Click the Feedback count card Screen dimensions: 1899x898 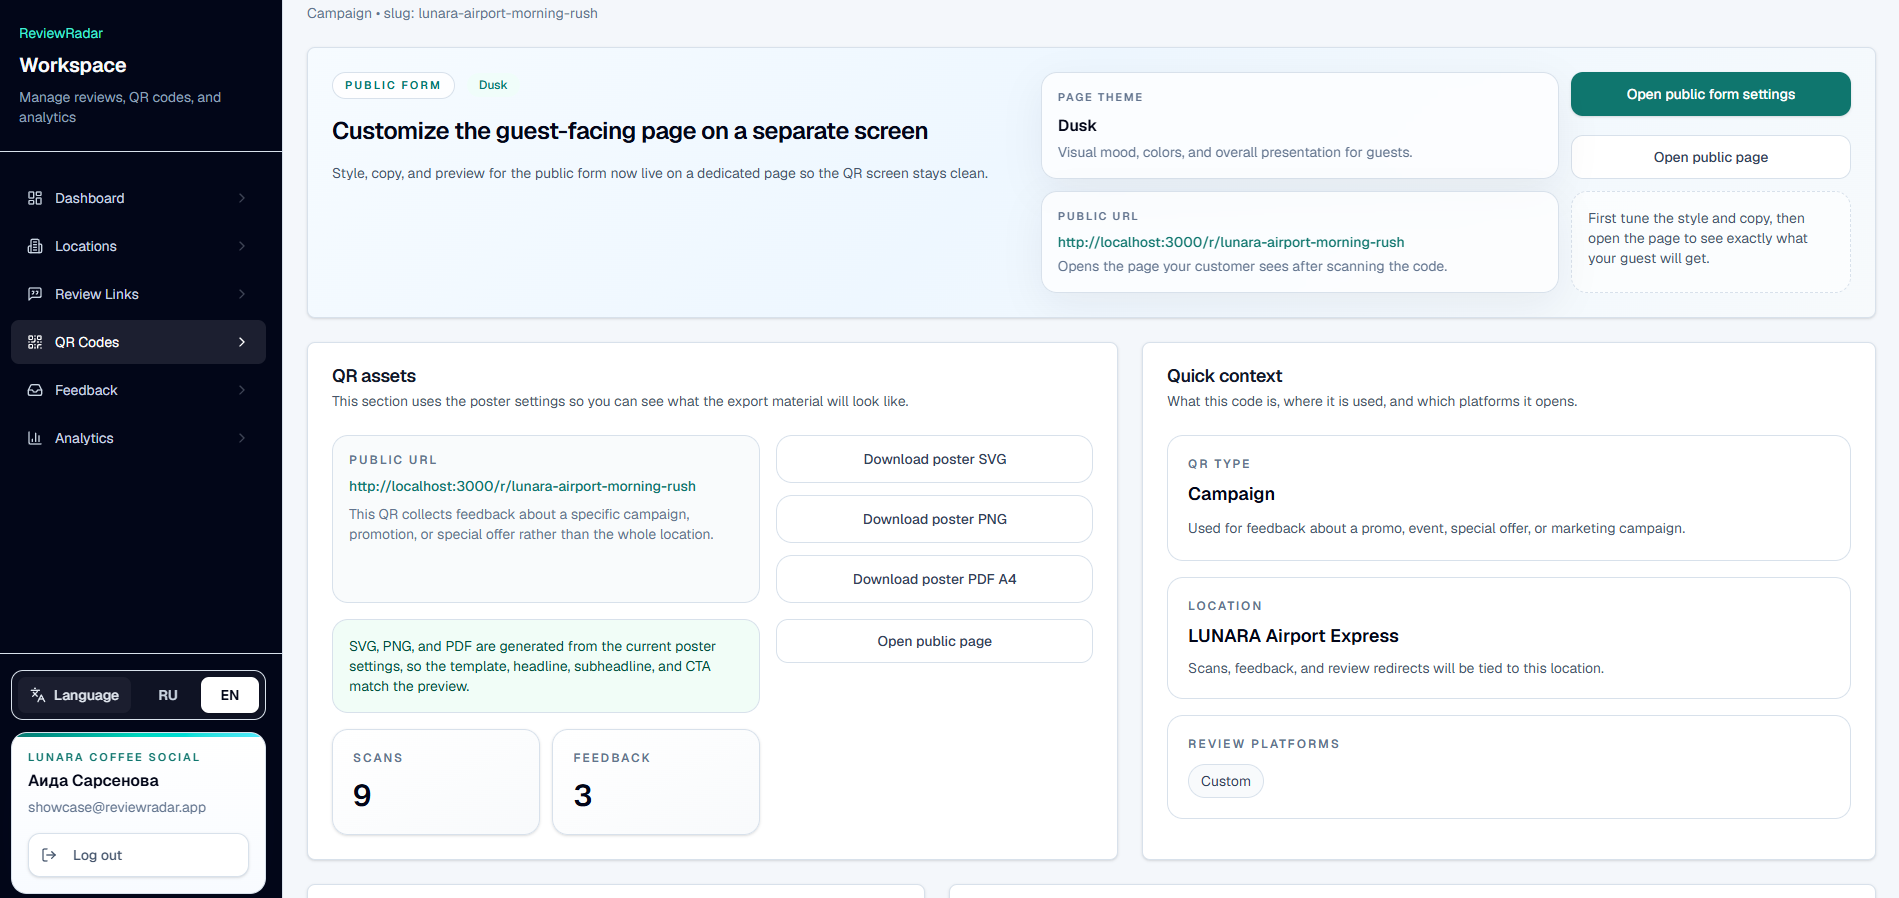click(x=655, y=782)
